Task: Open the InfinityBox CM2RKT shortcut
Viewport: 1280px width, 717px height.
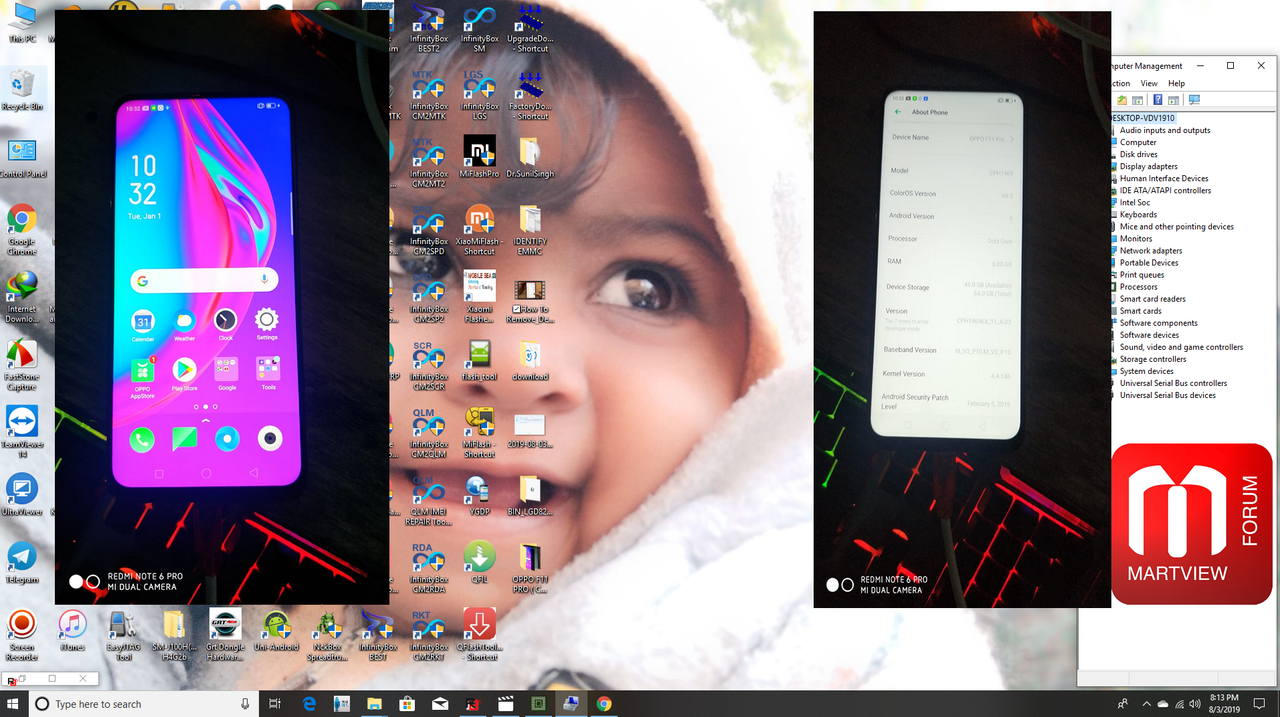Action: click(429, 636)
